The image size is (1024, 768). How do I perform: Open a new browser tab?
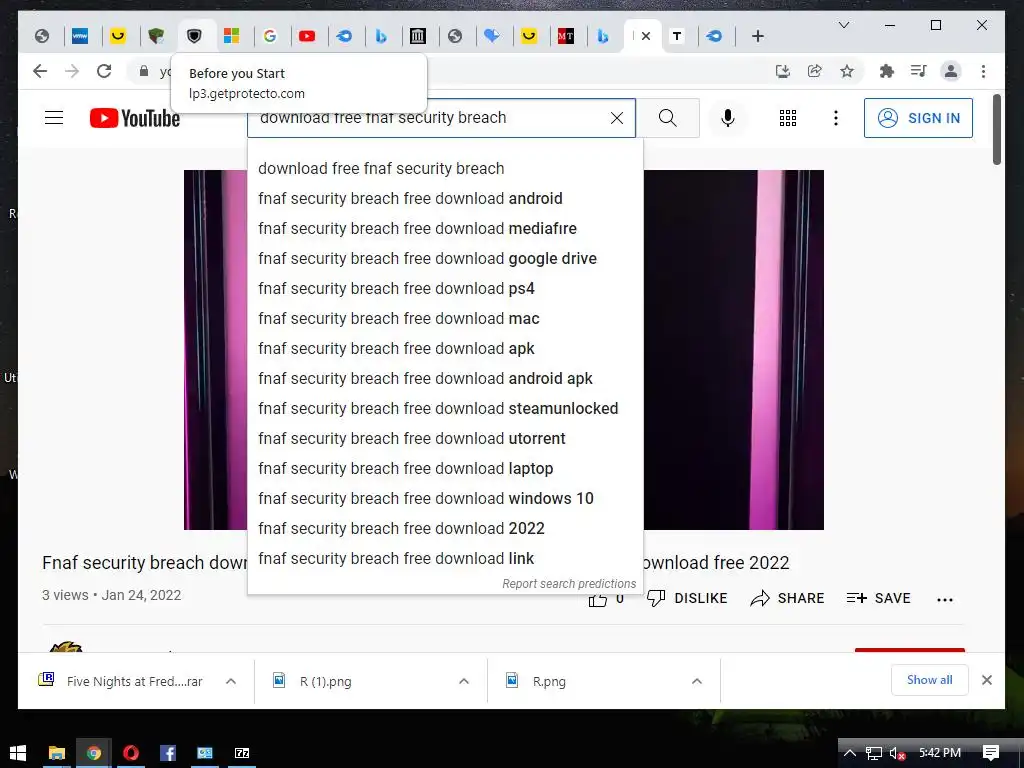758,36
